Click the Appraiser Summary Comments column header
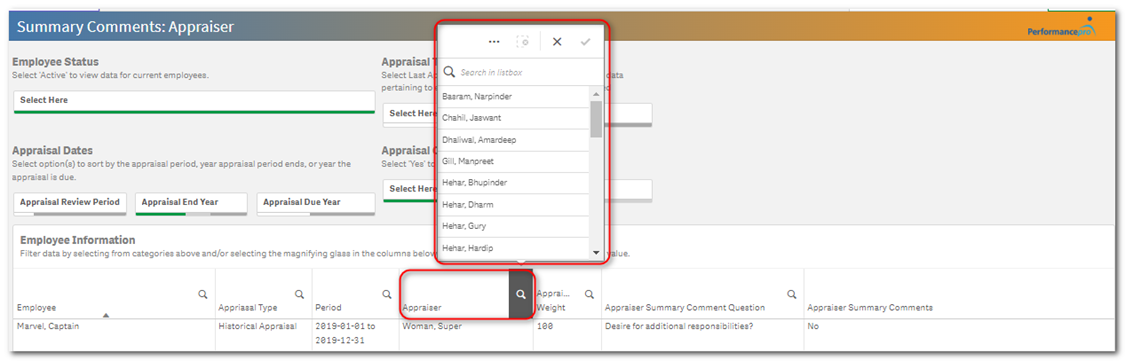 [870, 307]
